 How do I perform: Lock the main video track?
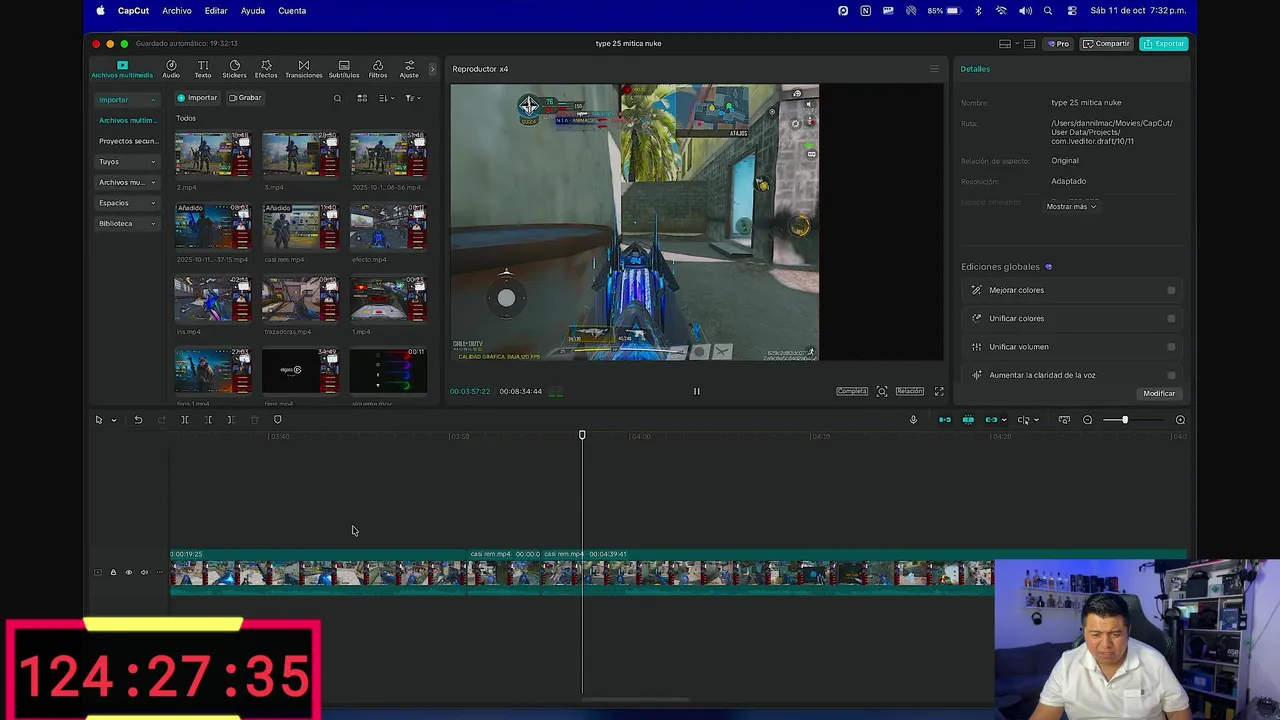[x=113, y=573]
